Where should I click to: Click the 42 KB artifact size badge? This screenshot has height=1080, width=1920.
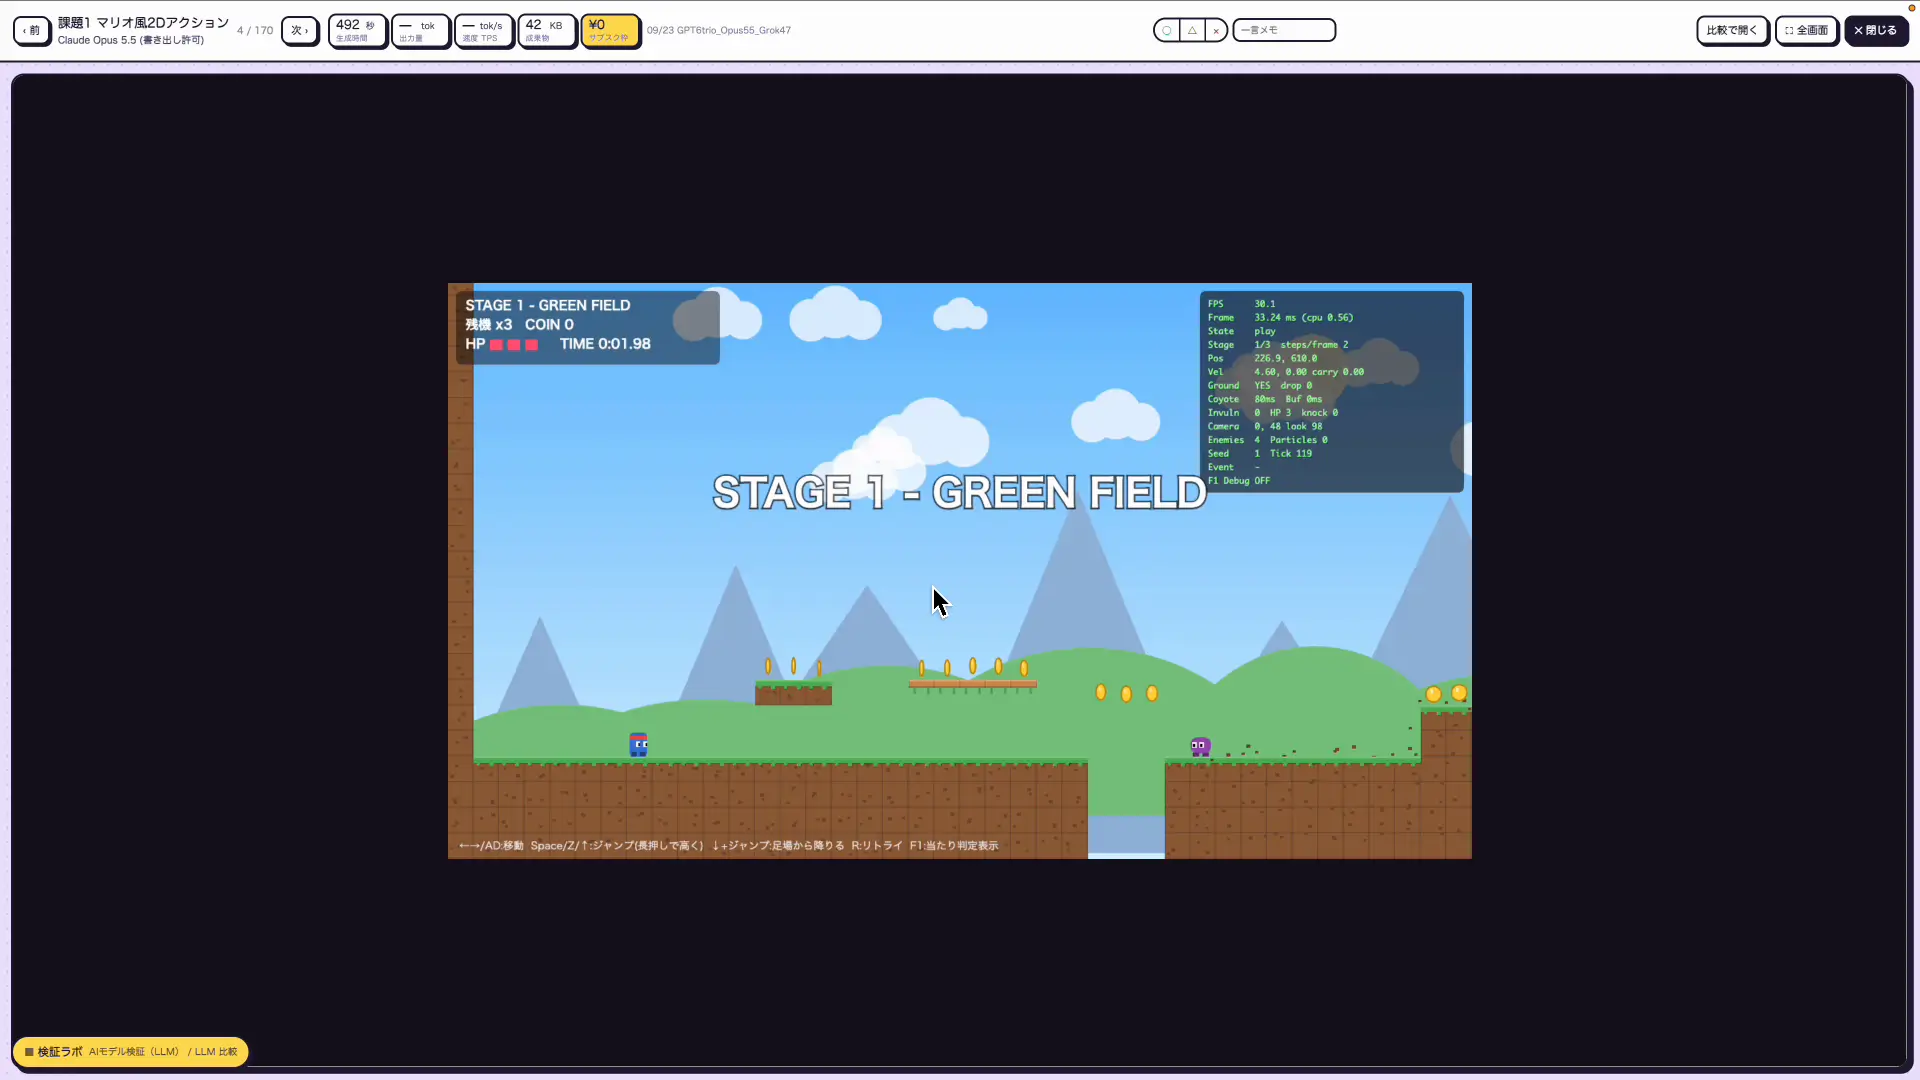coord(547,30)
